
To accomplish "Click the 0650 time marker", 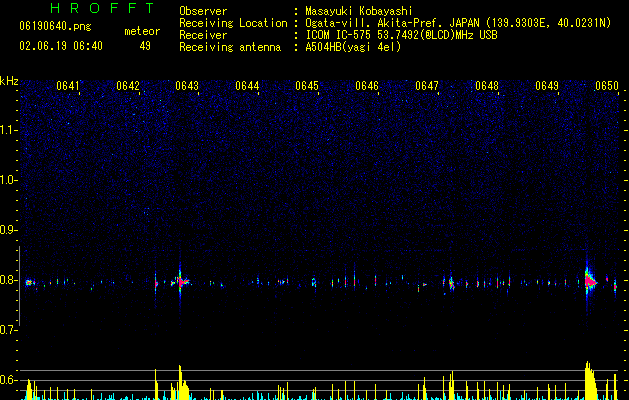I will 607,86.
